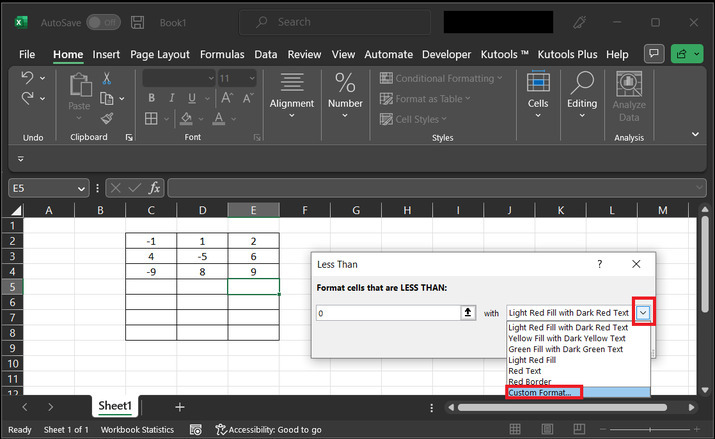Viewport: 715px width, 439px height.
Task: Click the Insert Function fx icon
Action: pos(155,188)
